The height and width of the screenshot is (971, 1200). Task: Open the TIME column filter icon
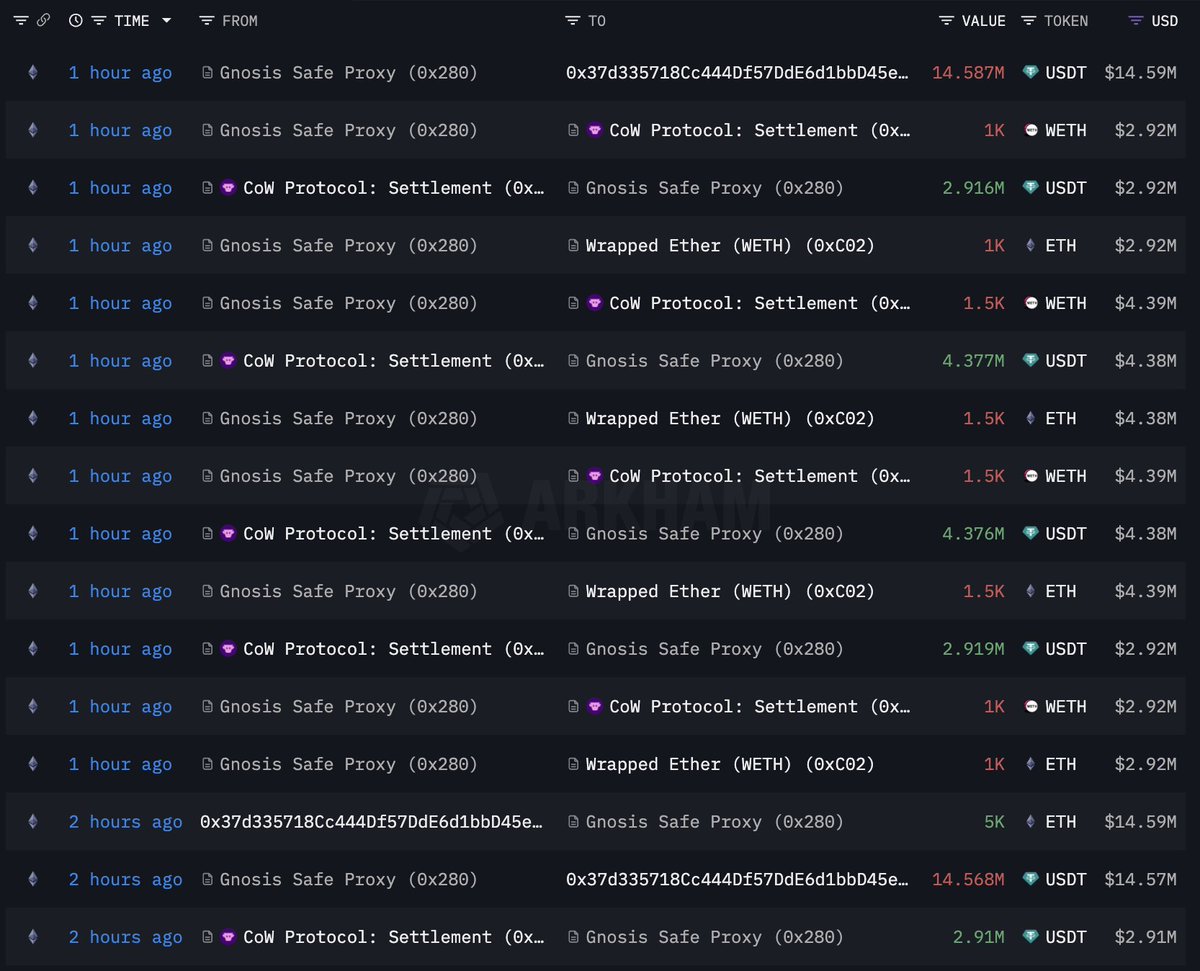click(98, 21)
